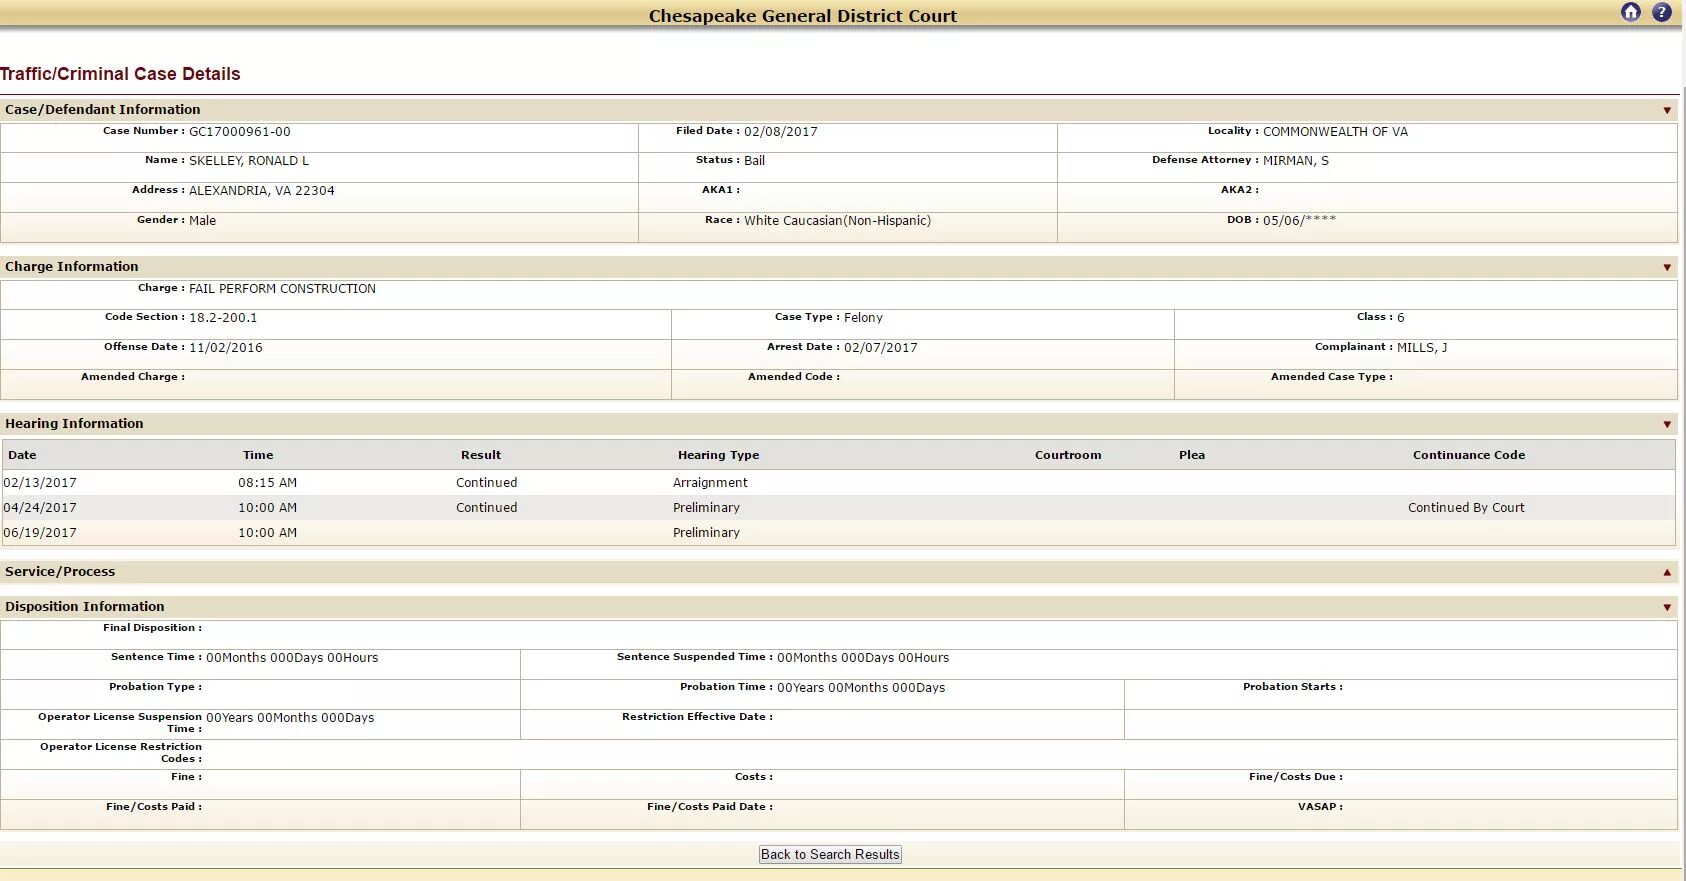This screenshot has width=1686, height=881.
Task: Click Preliminary hearing type for 06/19/2017
Action: (706, 532)
